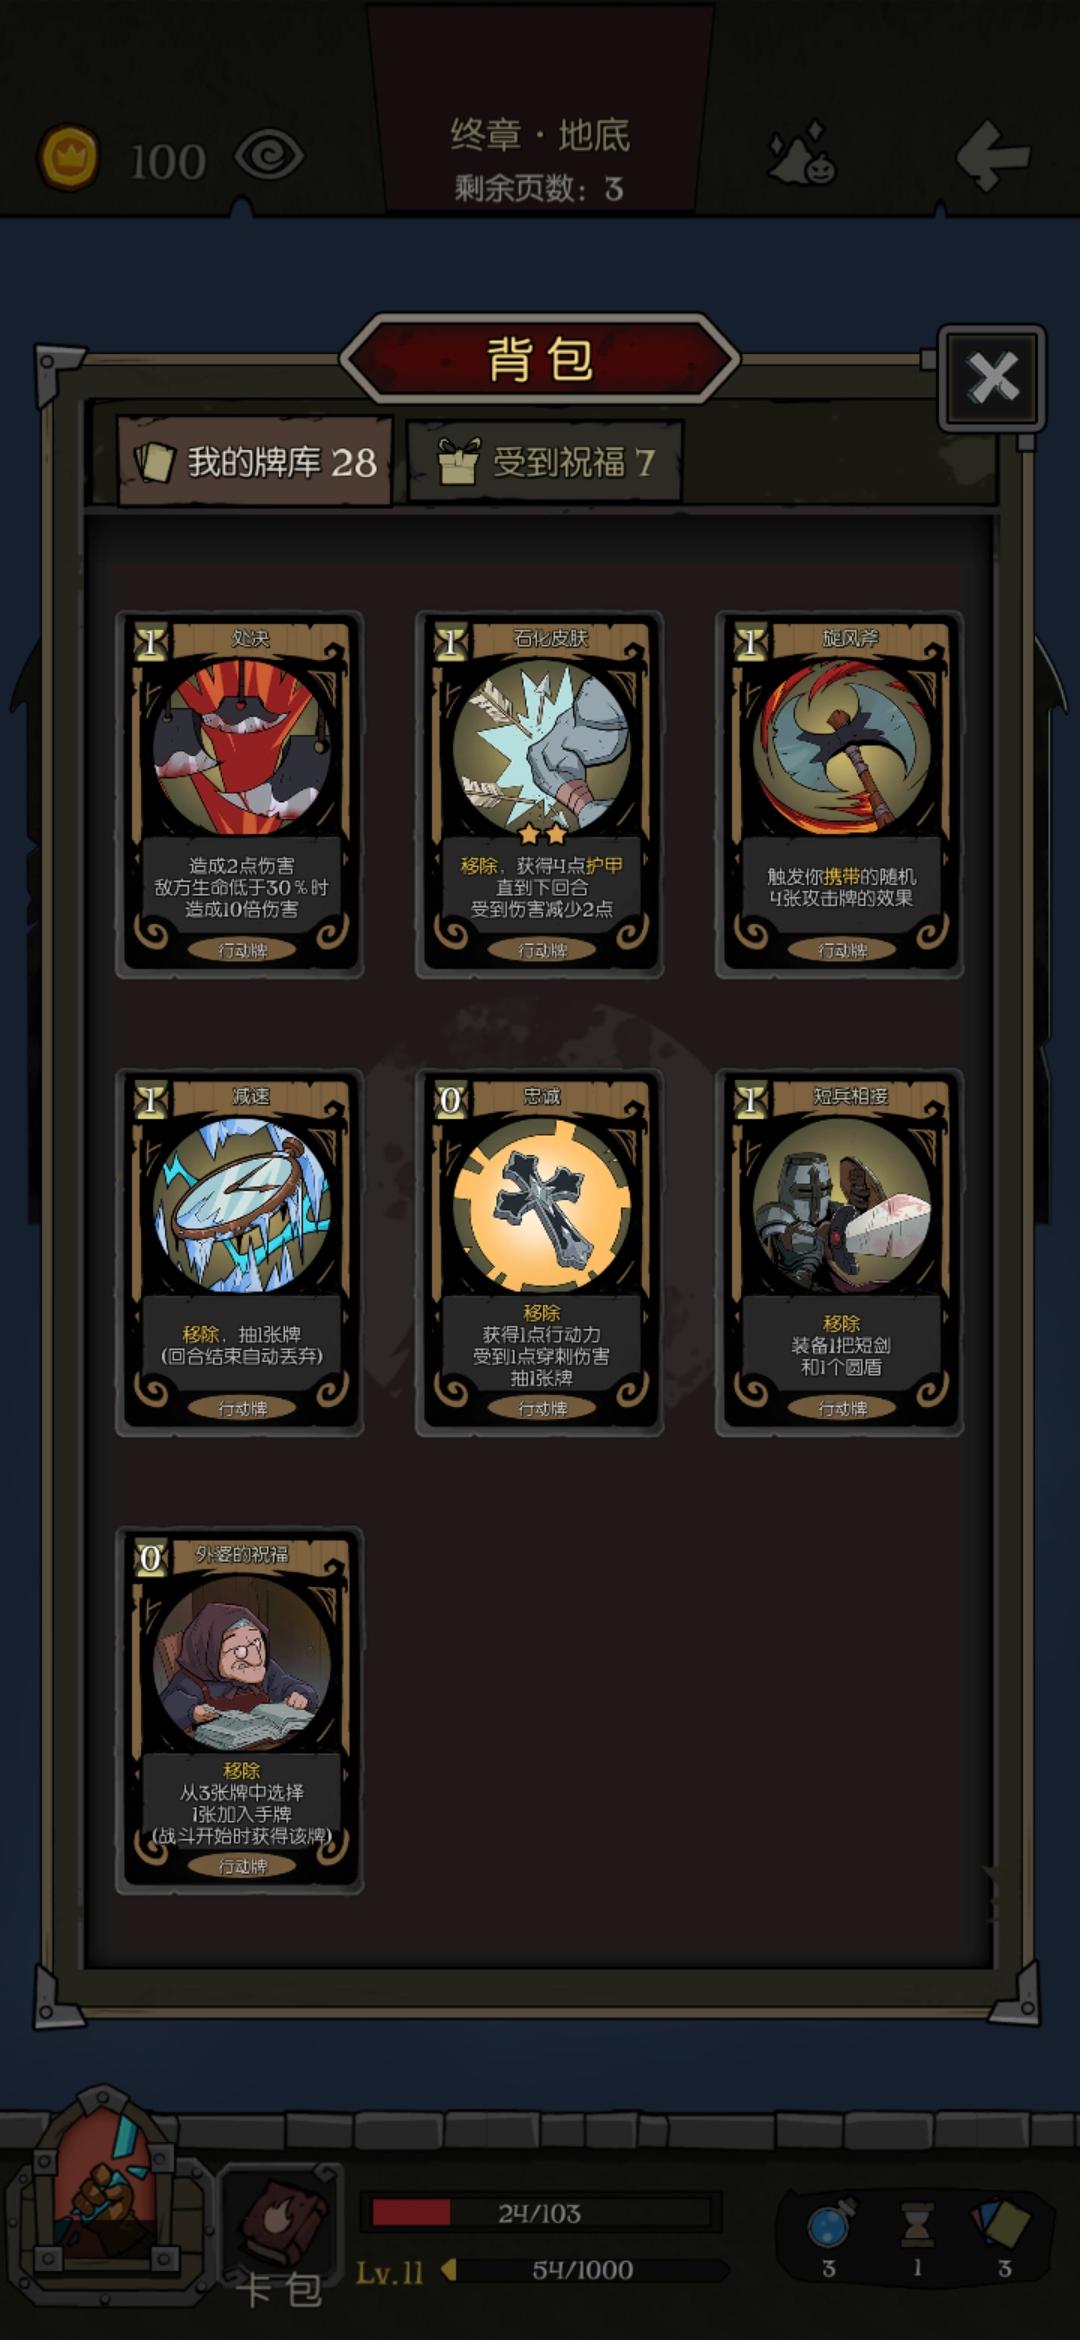This screenshot has height=2340, width=1080.
Task: Click the gold crown coin icon
Action: tap(68, 158)
